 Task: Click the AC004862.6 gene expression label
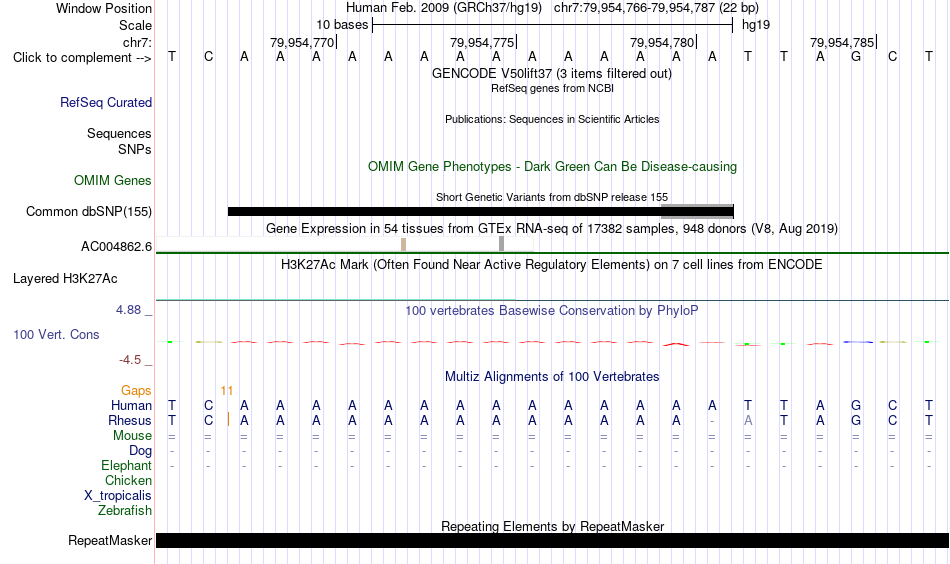(x=116, y=247)
